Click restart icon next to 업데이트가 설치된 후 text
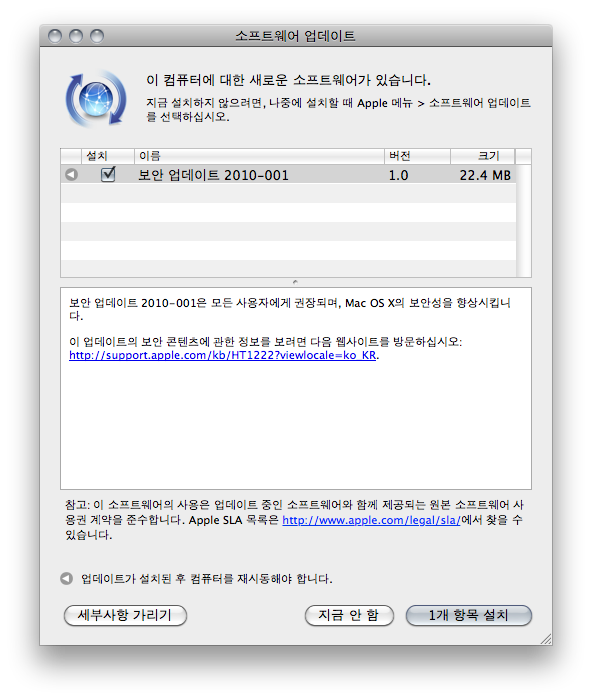592x700 pixels. (x=67, y=579)
